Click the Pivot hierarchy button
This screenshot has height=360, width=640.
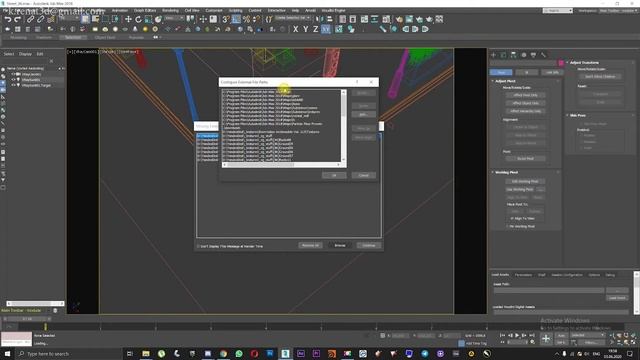pyautogui.click(x=501, y=72)
